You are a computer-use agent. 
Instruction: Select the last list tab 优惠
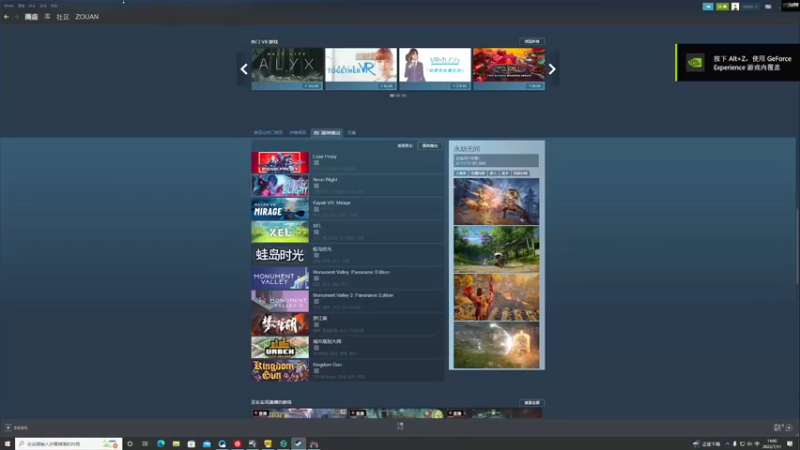tap(352, 133)
